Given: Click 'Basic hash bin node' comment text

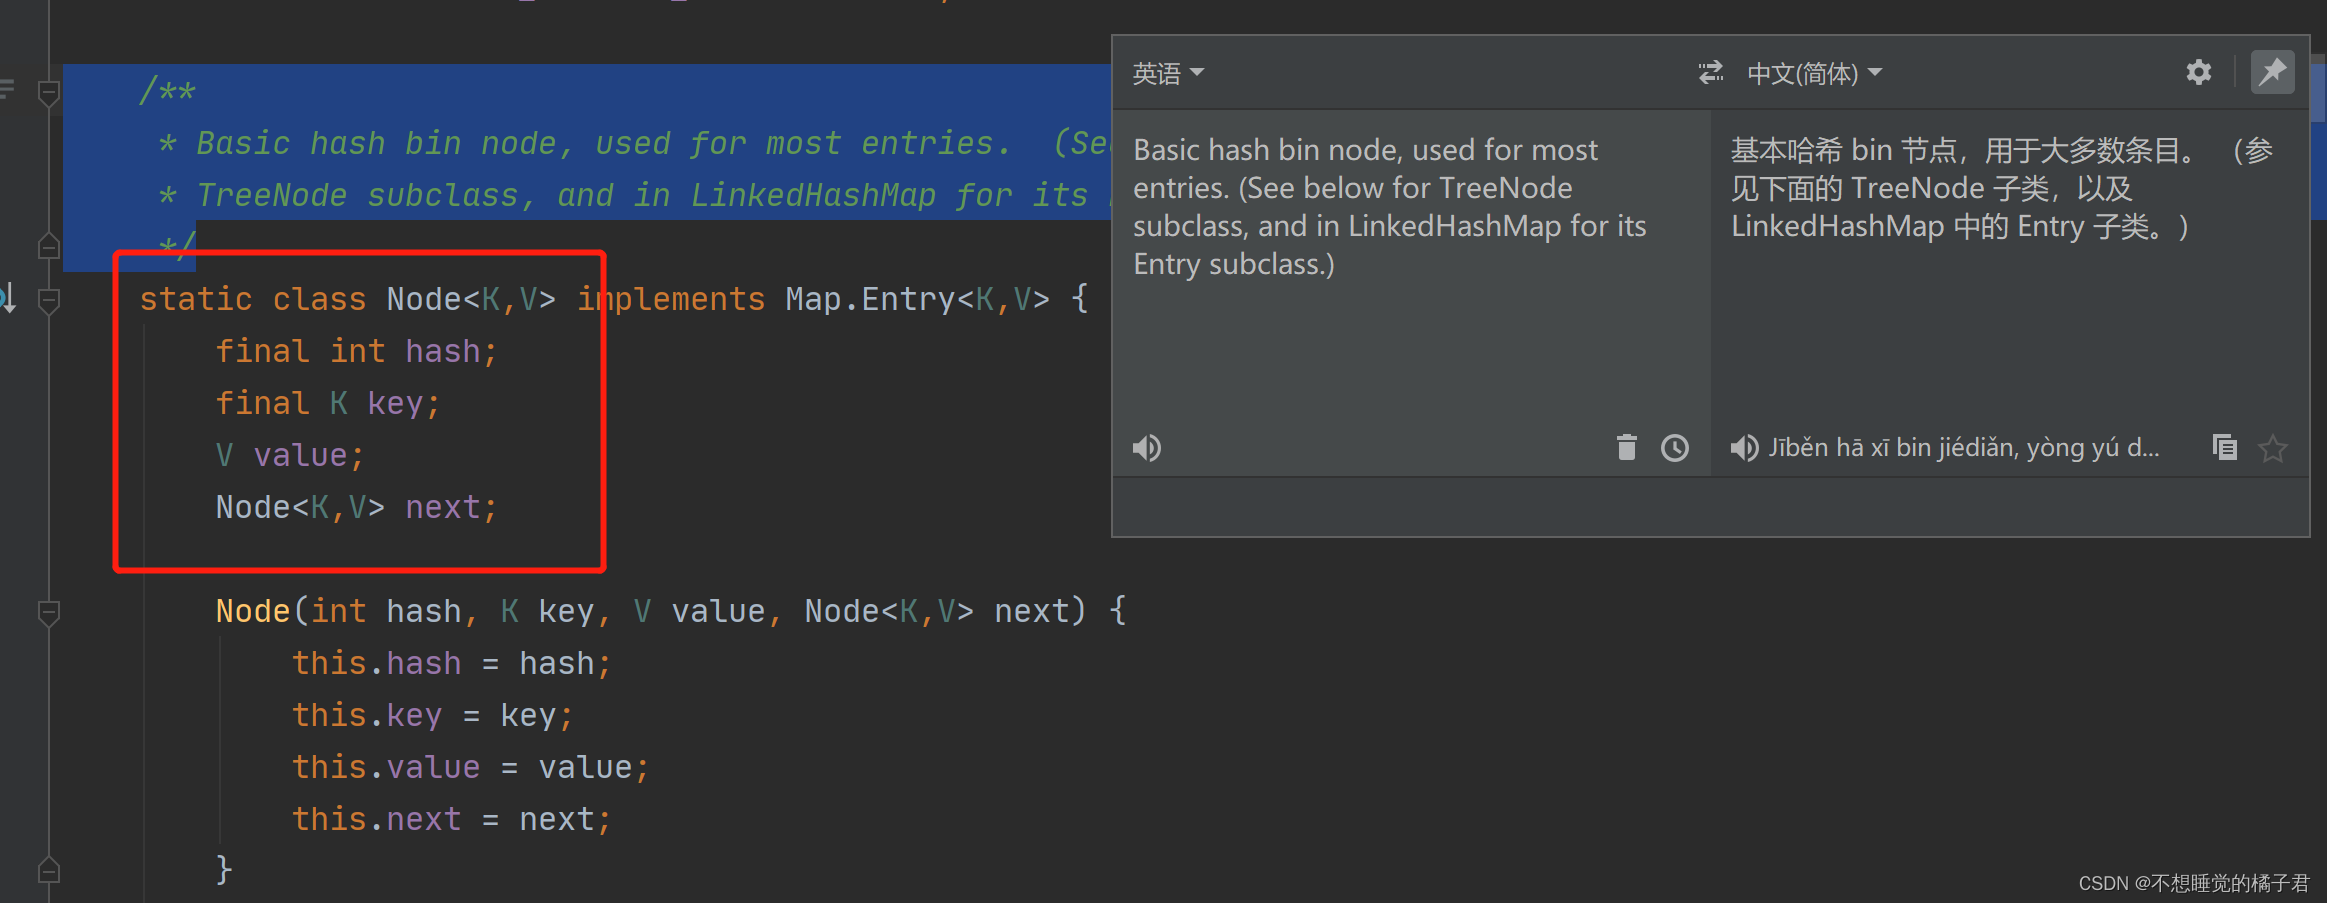Looking at the screenshot, I should [x=376, y=143].
